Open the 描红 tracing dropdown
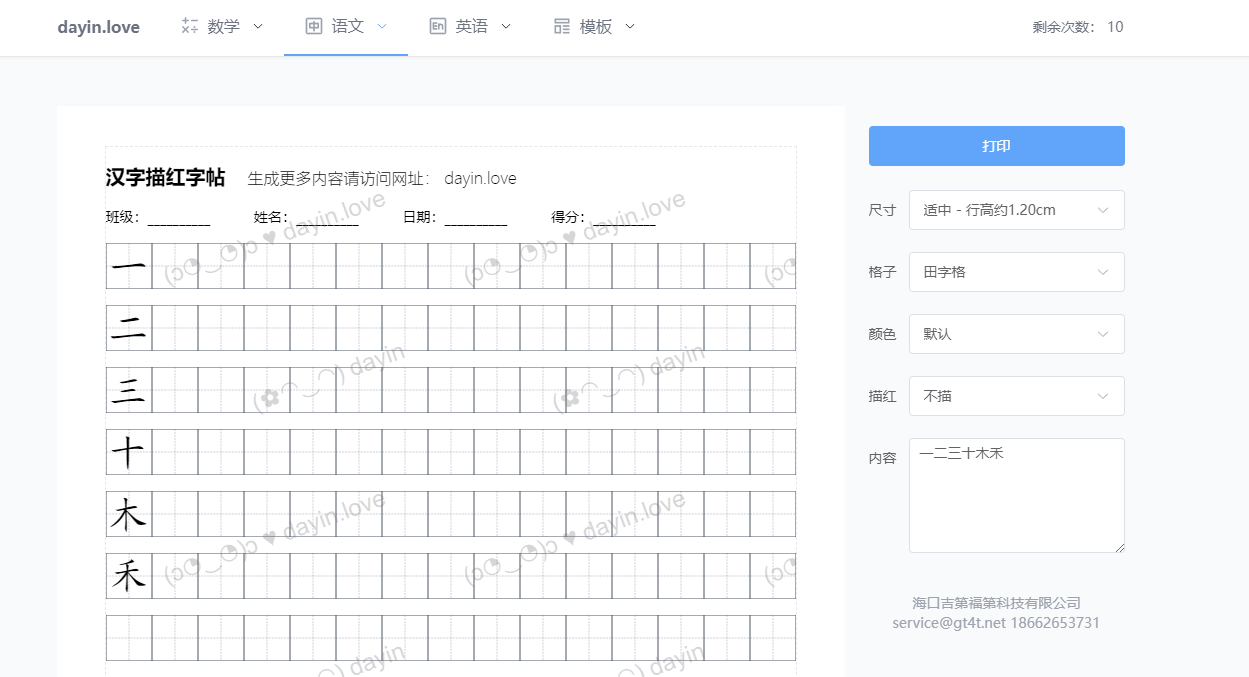The width and height of the screenshot is (1249, 677). (1016, 396)
